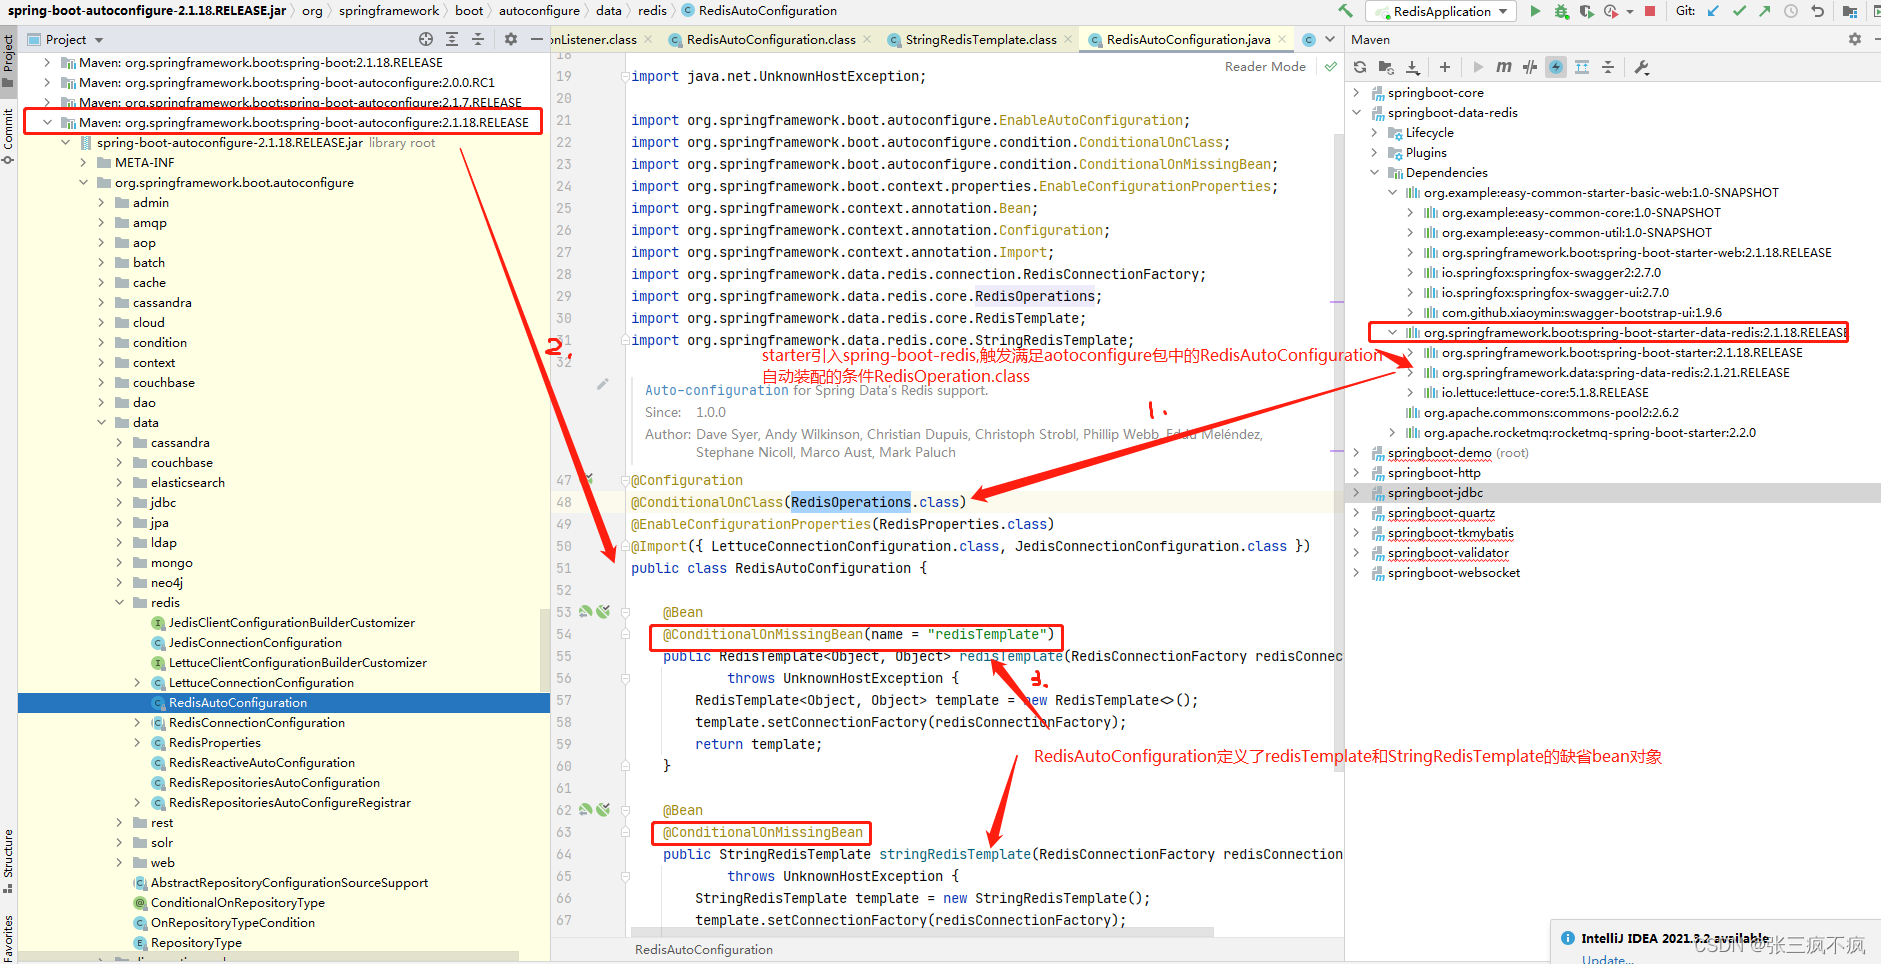This screenshot has height=964, width=1881.
Task: Click the autoconfigure breadcrumb segment
Action: point(539,11)
